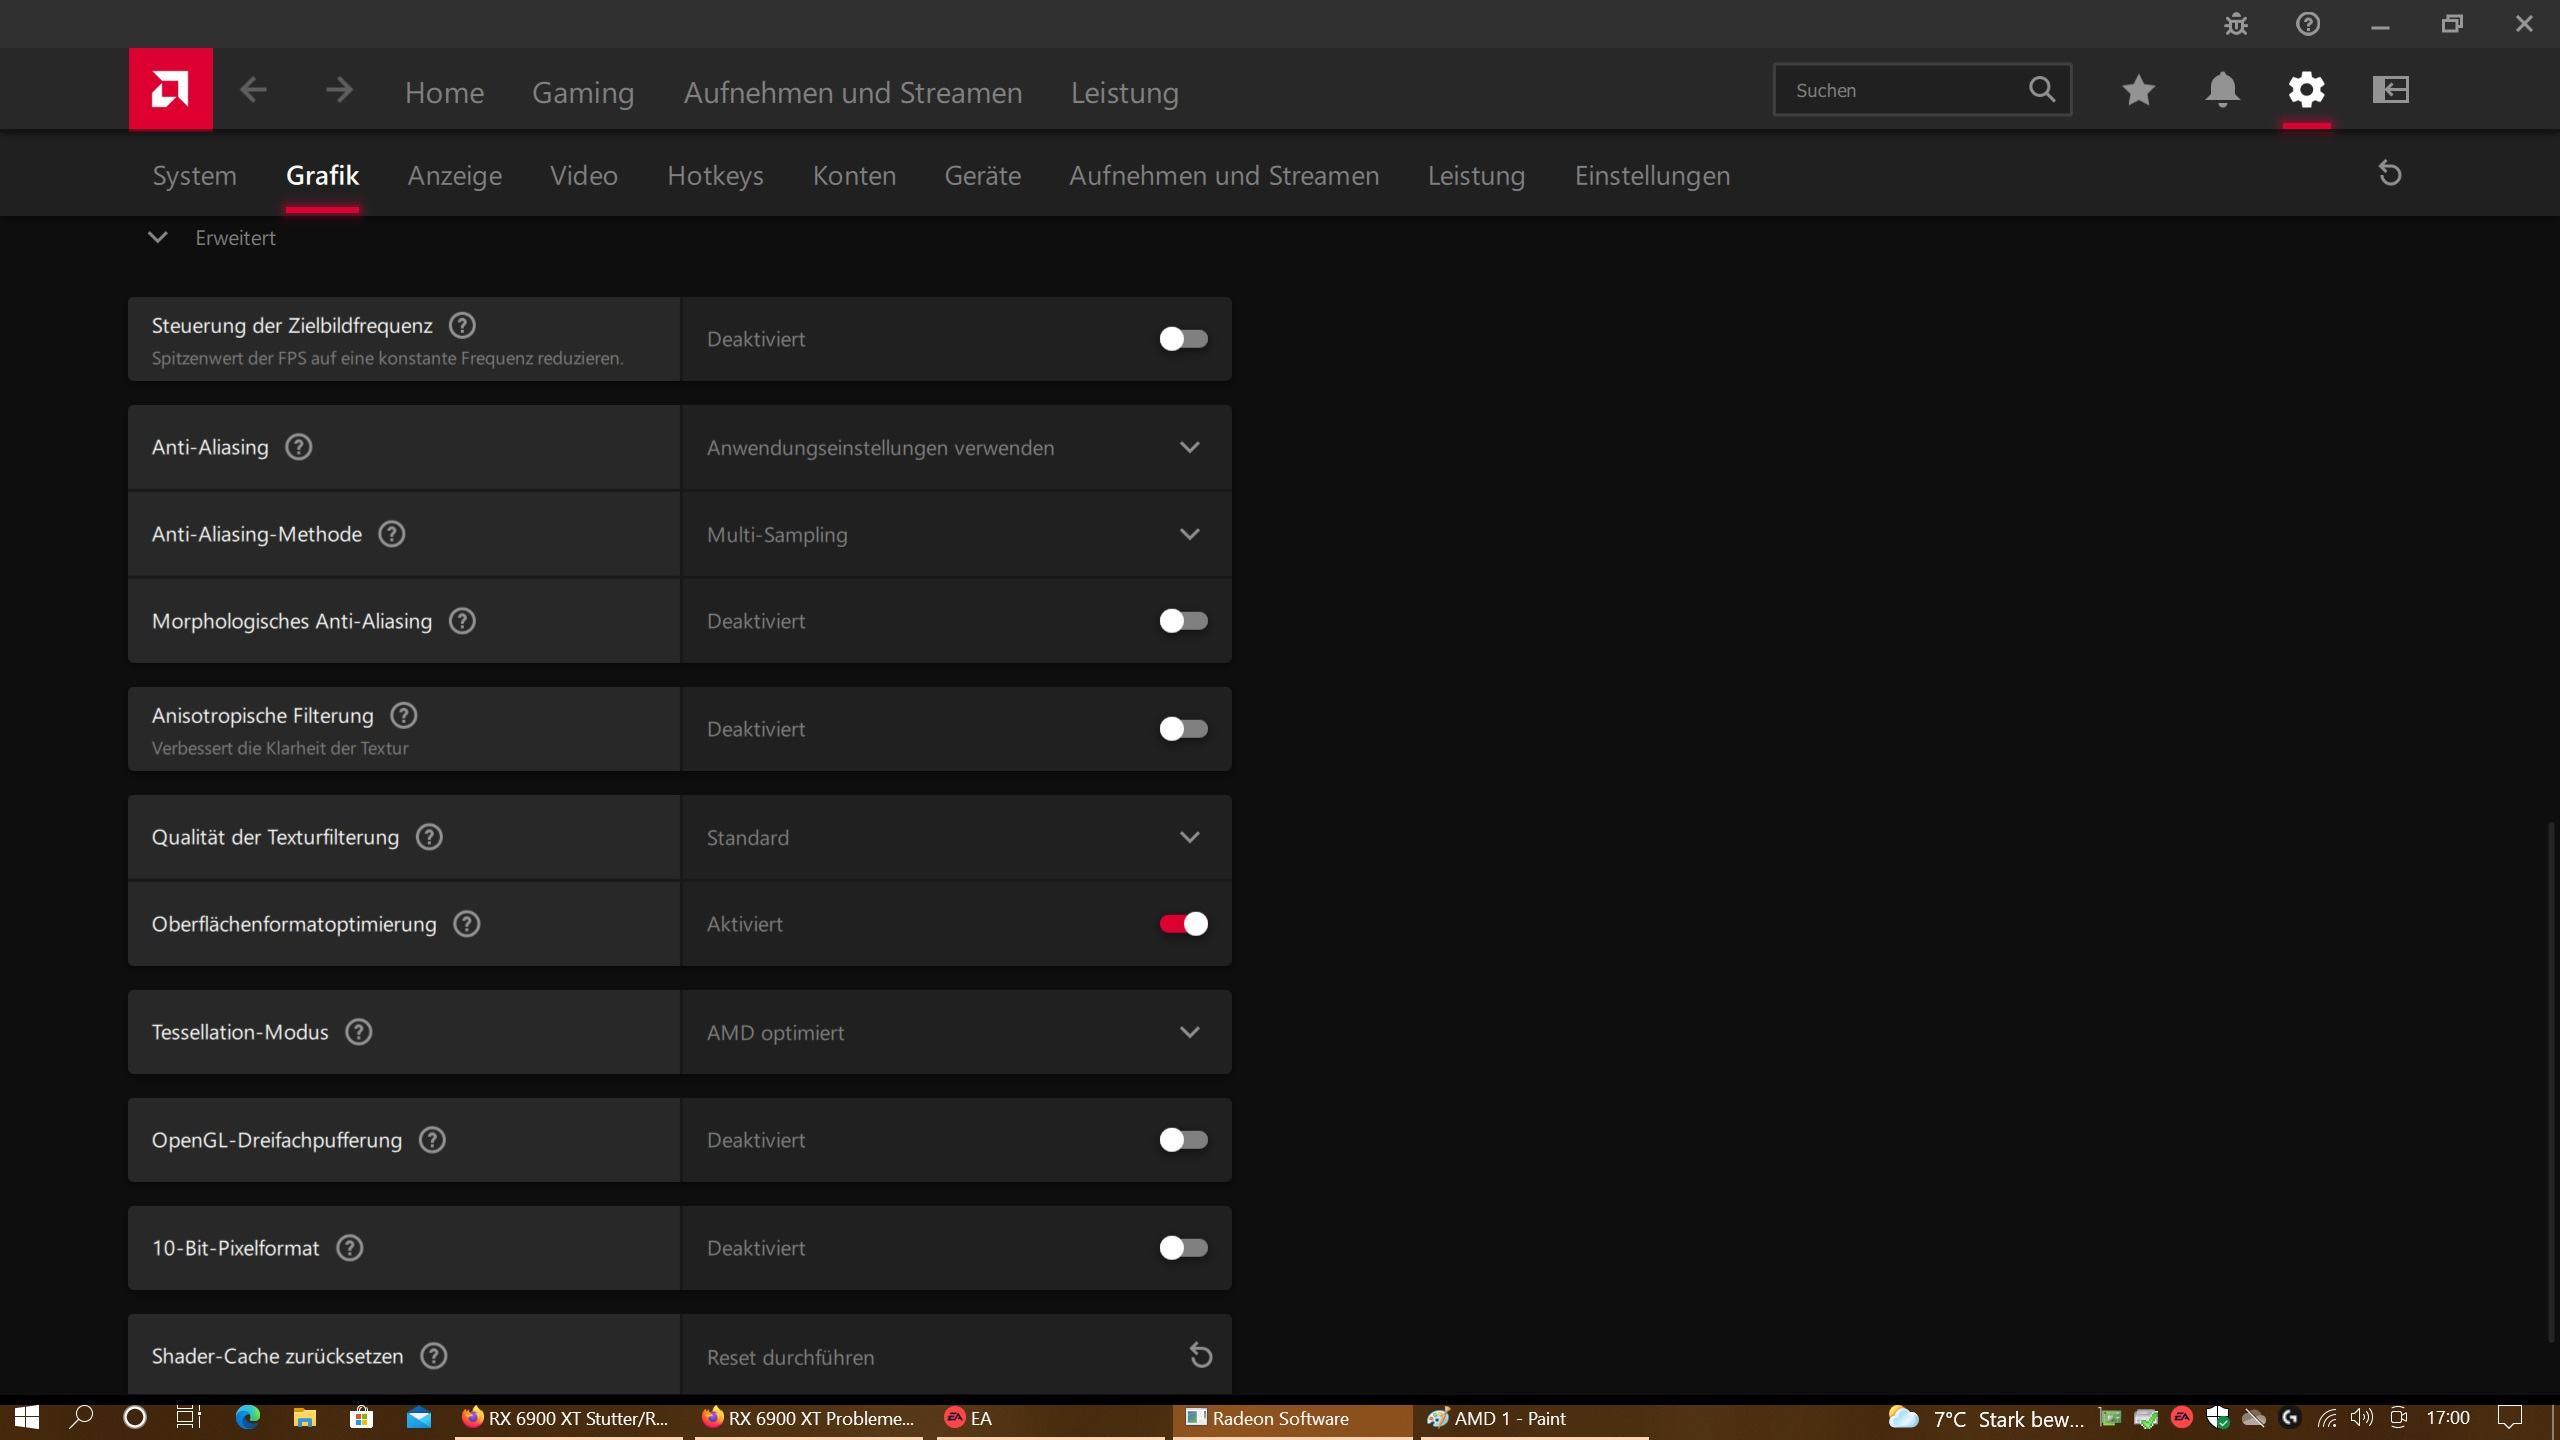This screenshot has height=1440, width=2560.
Task: Open the Gaming menu
Action: click(583, 93)
